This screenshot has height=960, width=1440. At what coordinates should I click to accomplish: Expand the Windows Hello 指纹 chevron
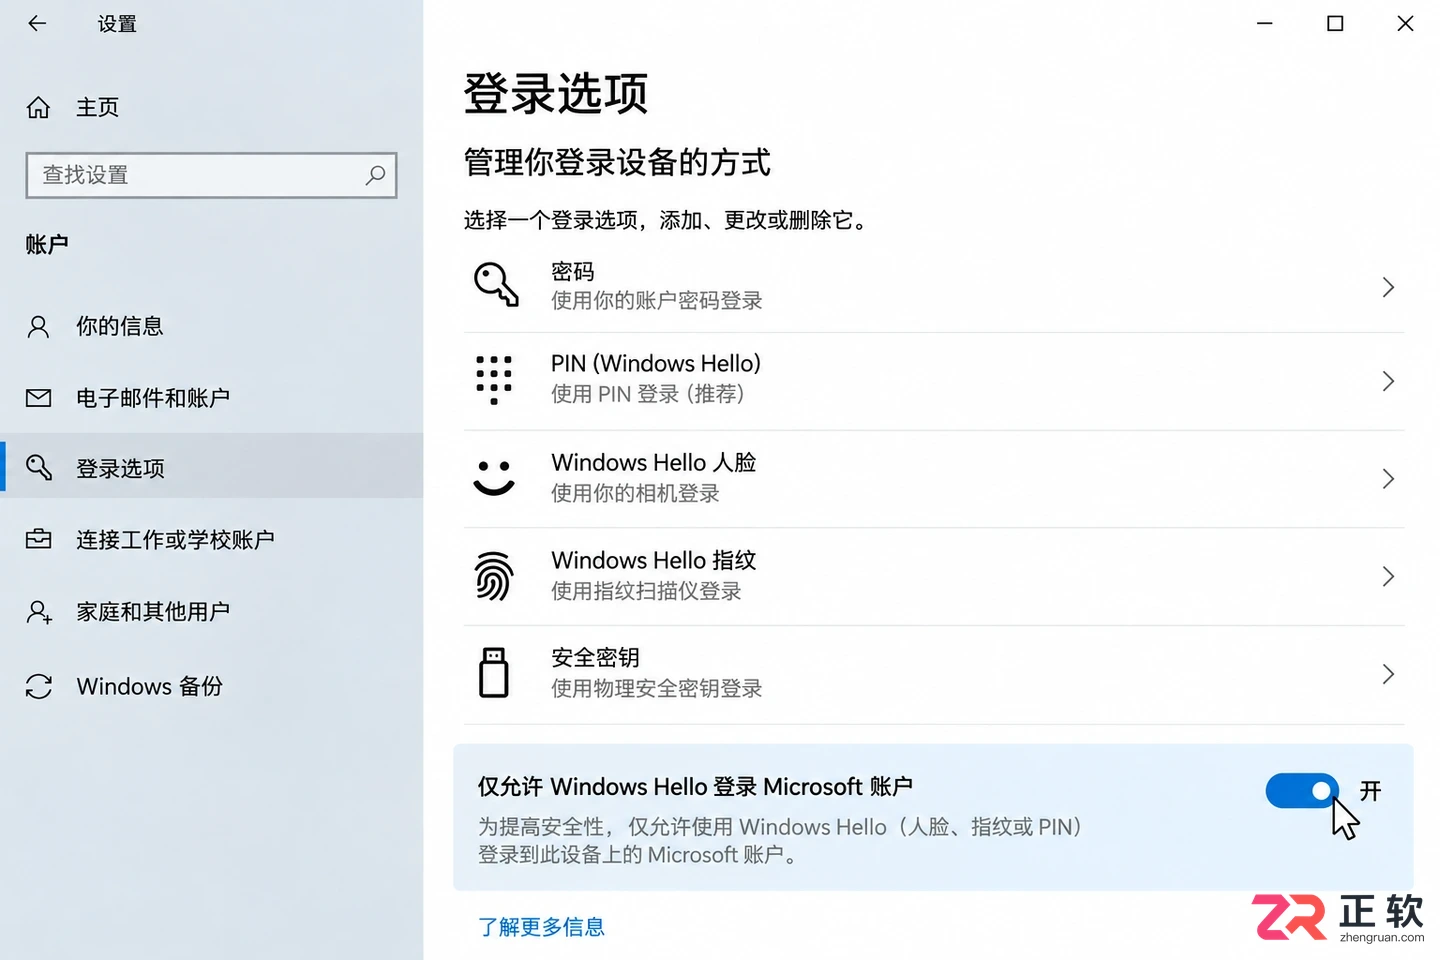1387,576
